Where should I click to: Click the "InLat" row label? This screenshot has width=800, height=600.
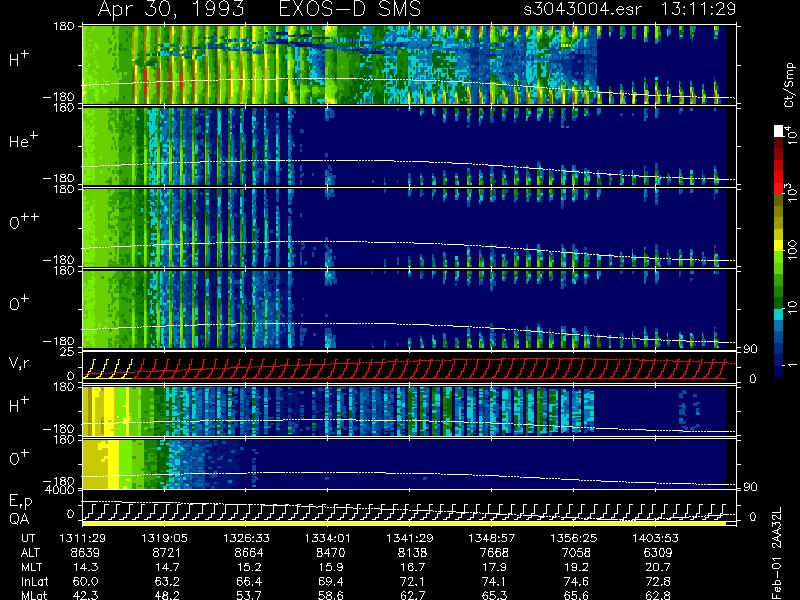pos(35,581)
